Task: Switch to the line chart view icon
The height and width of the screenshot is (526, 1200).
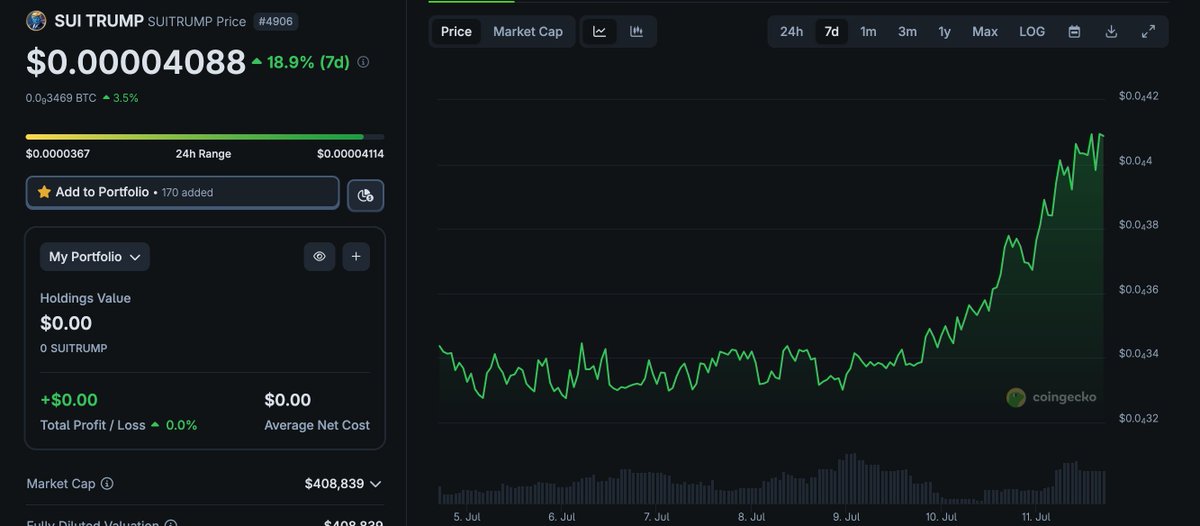Action: coord(599,31)
